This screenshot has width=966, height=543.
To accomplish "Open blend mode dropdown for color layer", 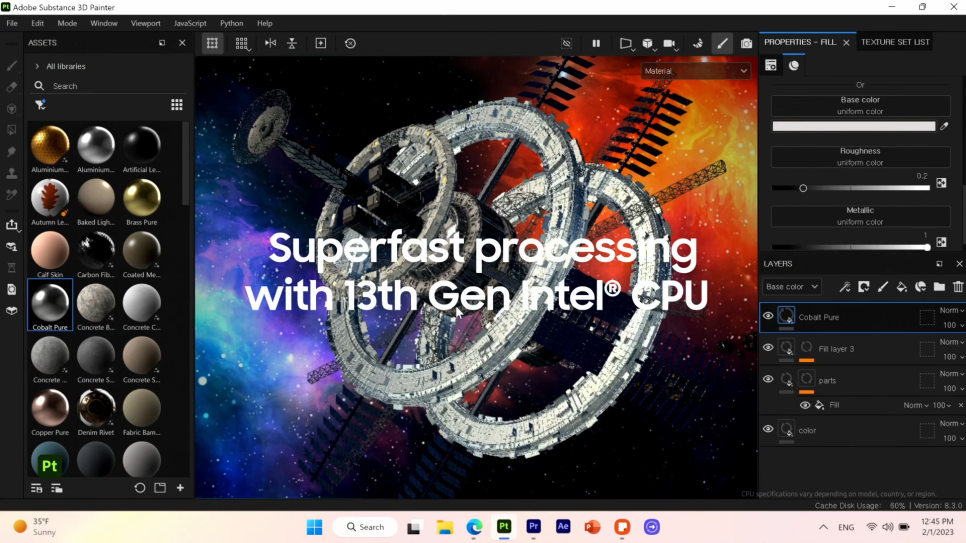I will click(951, 423).
